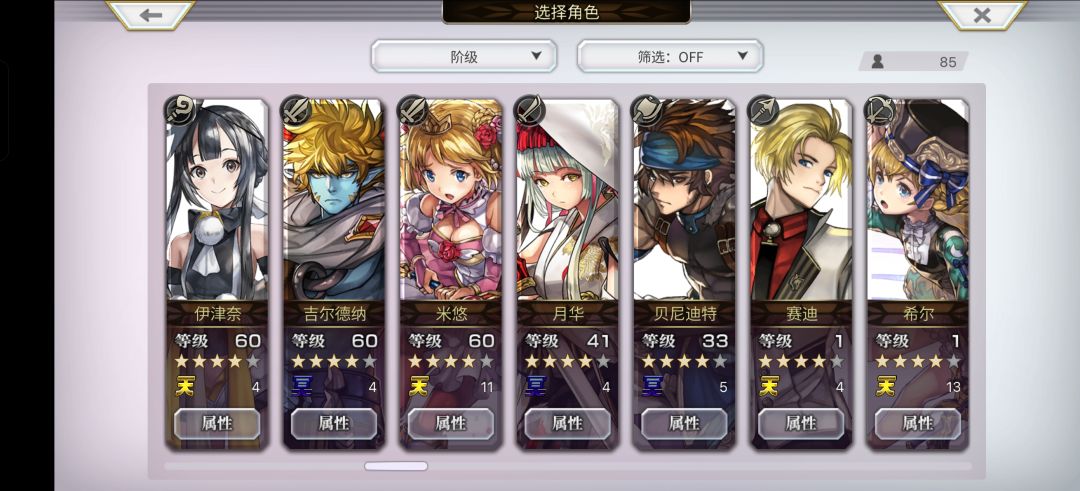1080x491 pixels.
Task: Select the 吉尔德纳 character portrait
Action: point(334,200)
